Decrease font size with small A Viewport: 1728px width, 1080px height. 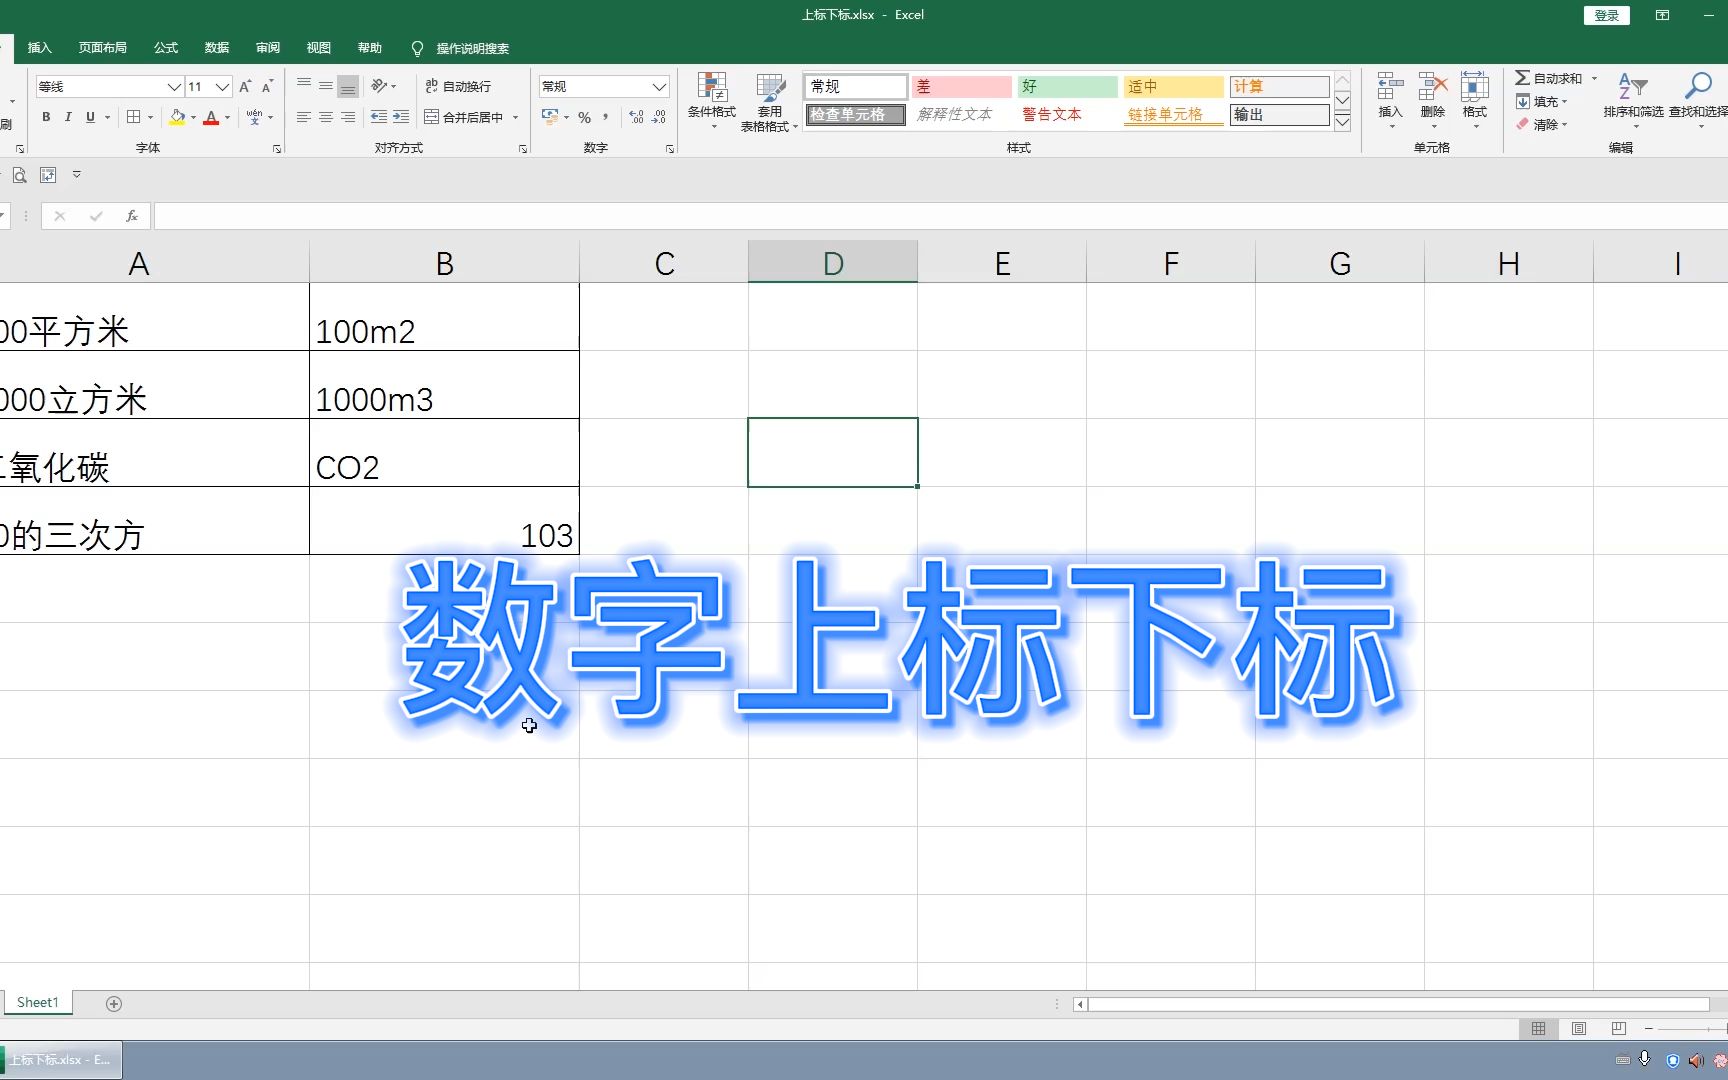click(x=267, y=87)
